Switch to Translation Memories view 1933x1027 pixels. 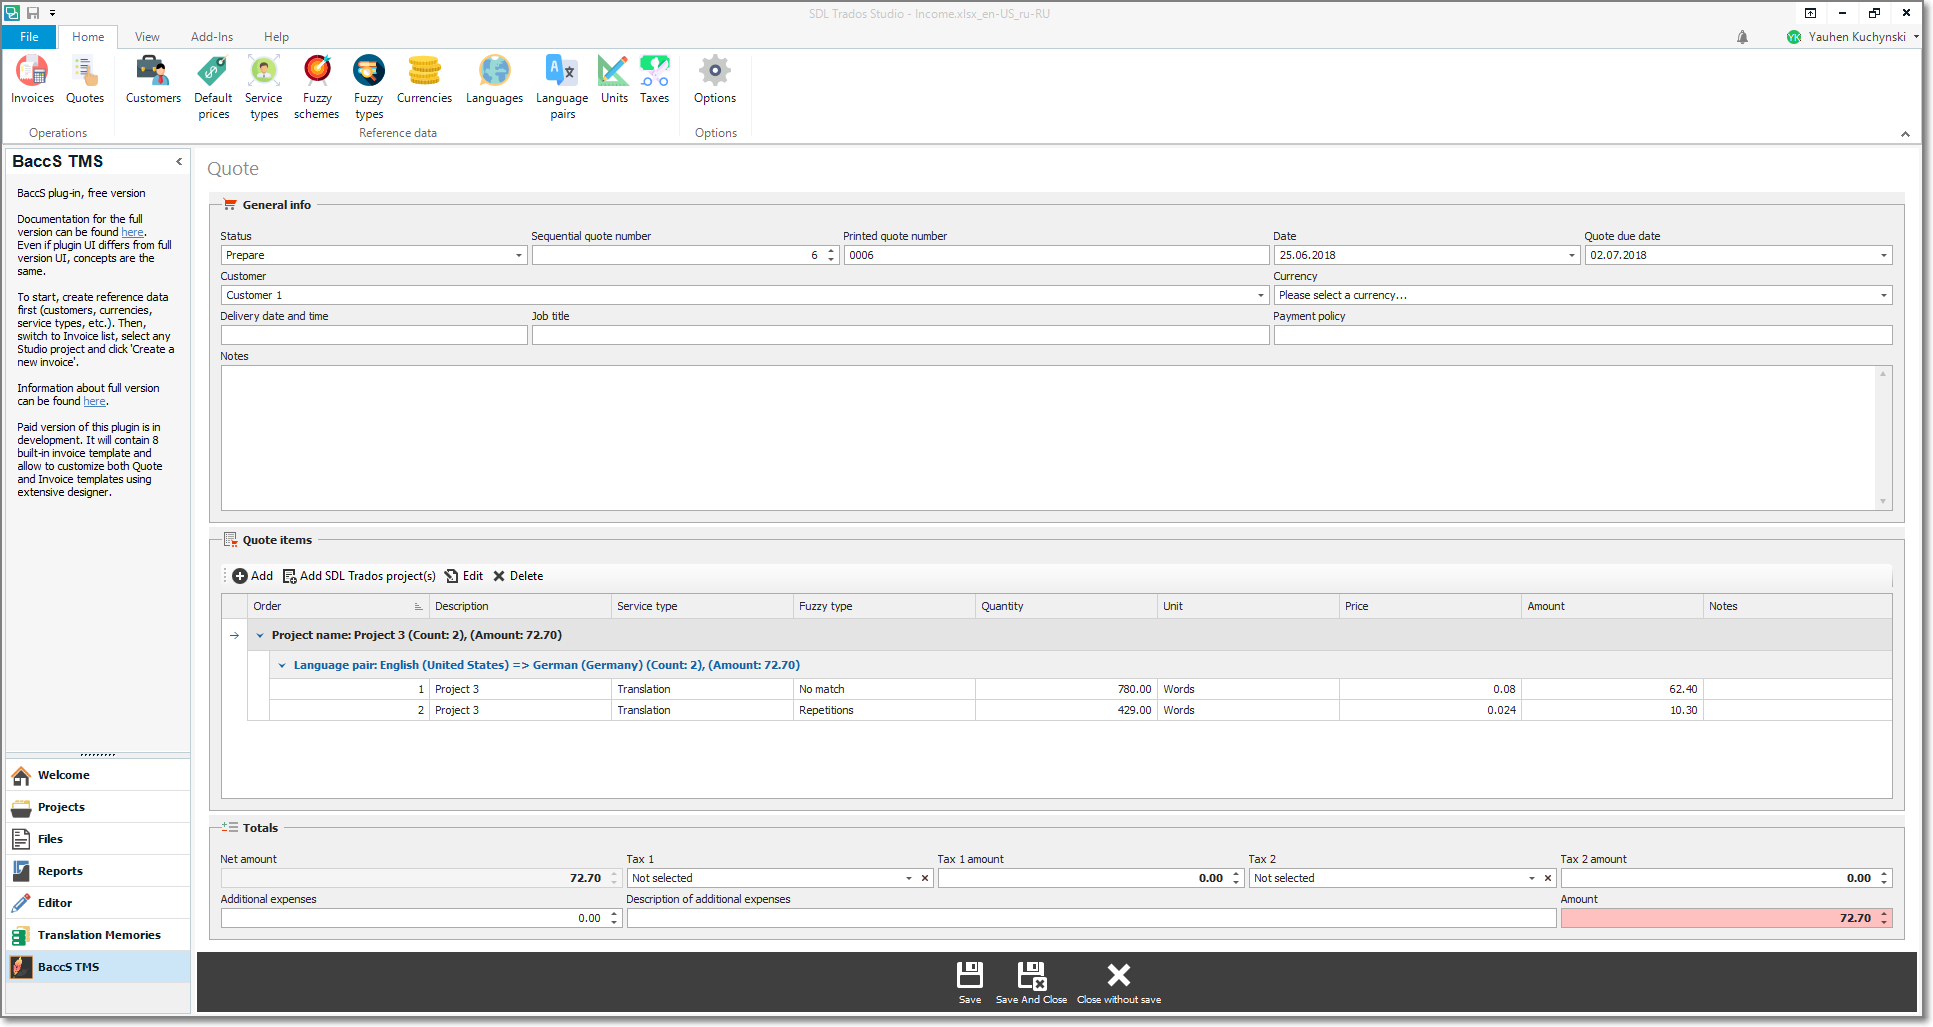[98, 935]
